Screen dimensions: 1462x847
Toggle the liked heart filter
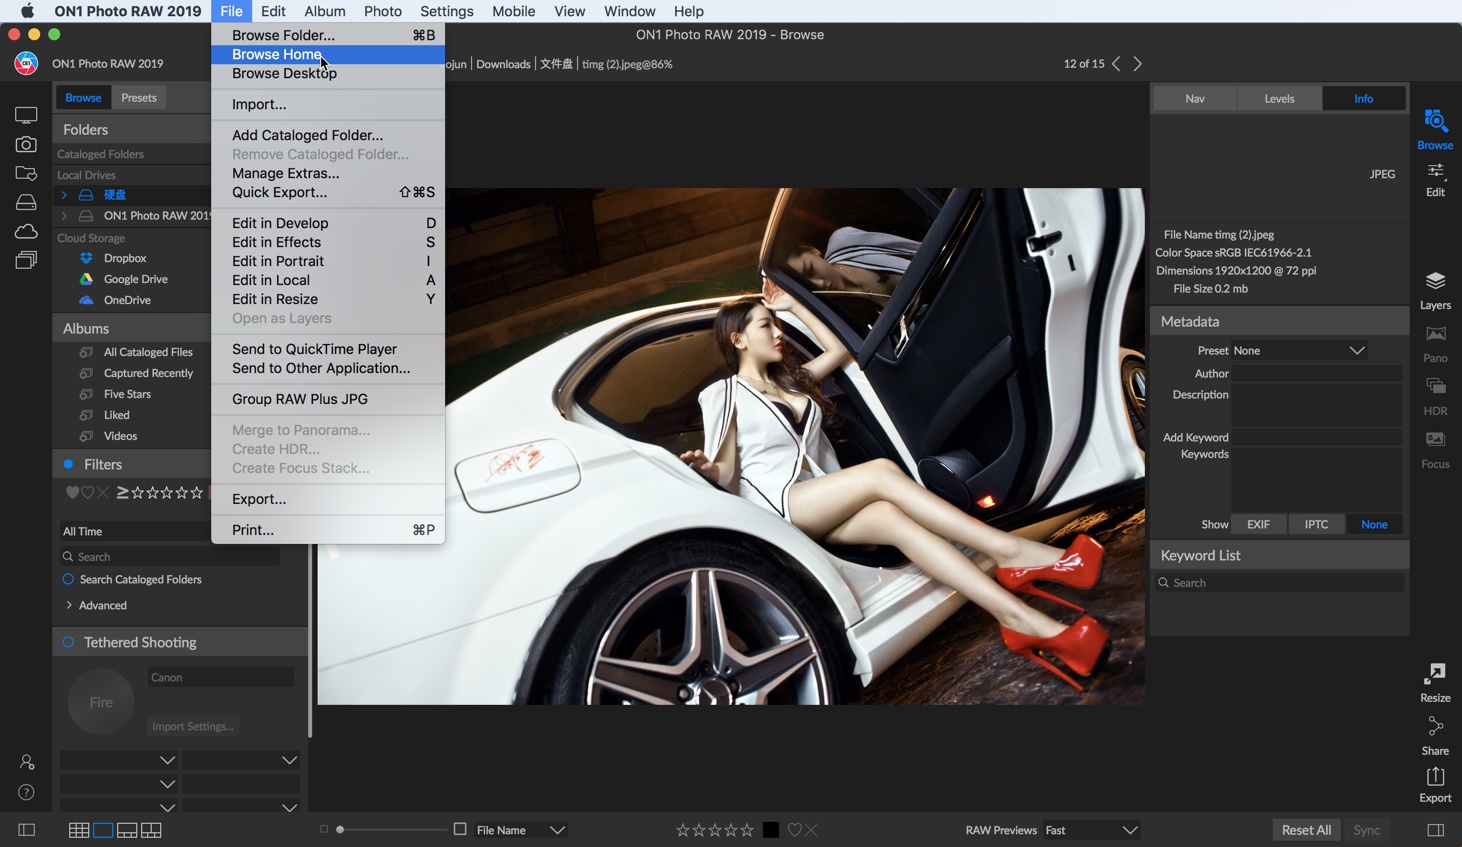(x=72, y=493)
